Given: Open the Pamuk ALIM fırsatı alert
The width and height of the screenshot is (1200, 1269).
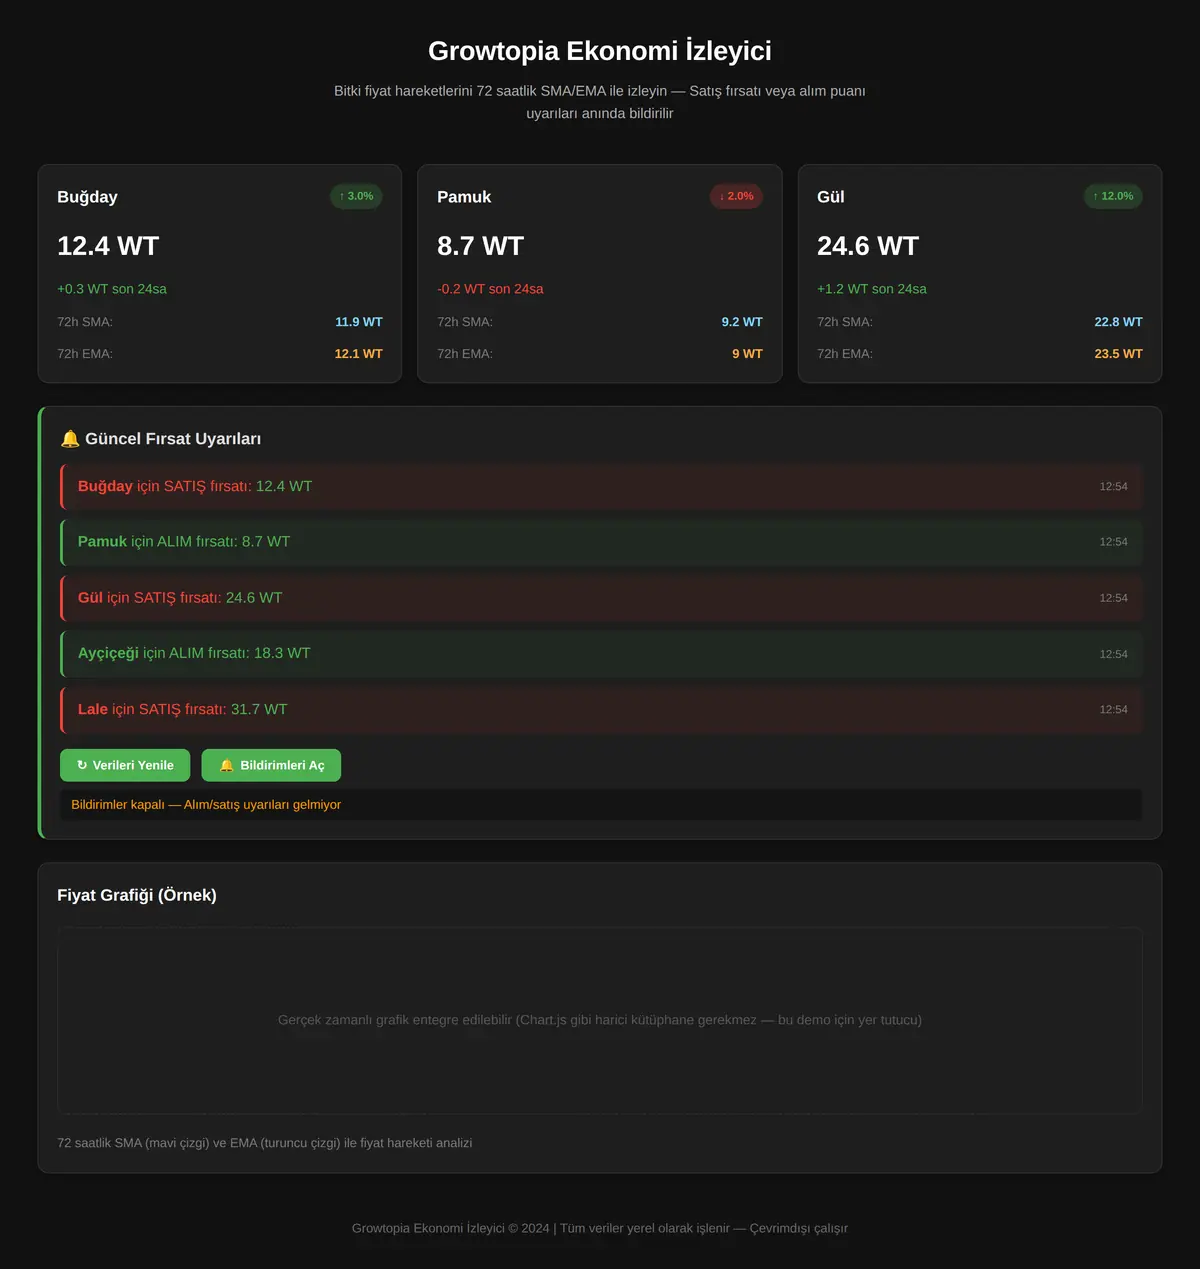Looking at the screenshot, I should pos(601,542).
